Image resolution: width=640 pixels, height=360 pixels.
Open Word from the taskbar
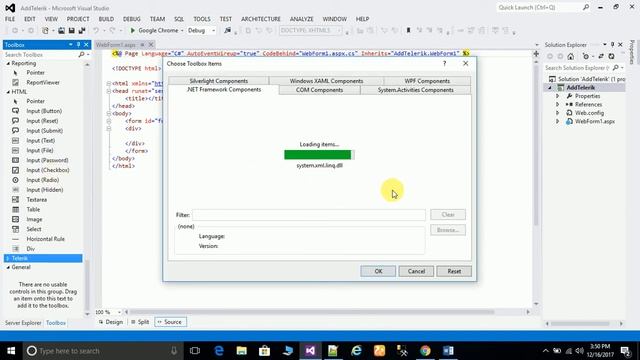click(448, 351)
